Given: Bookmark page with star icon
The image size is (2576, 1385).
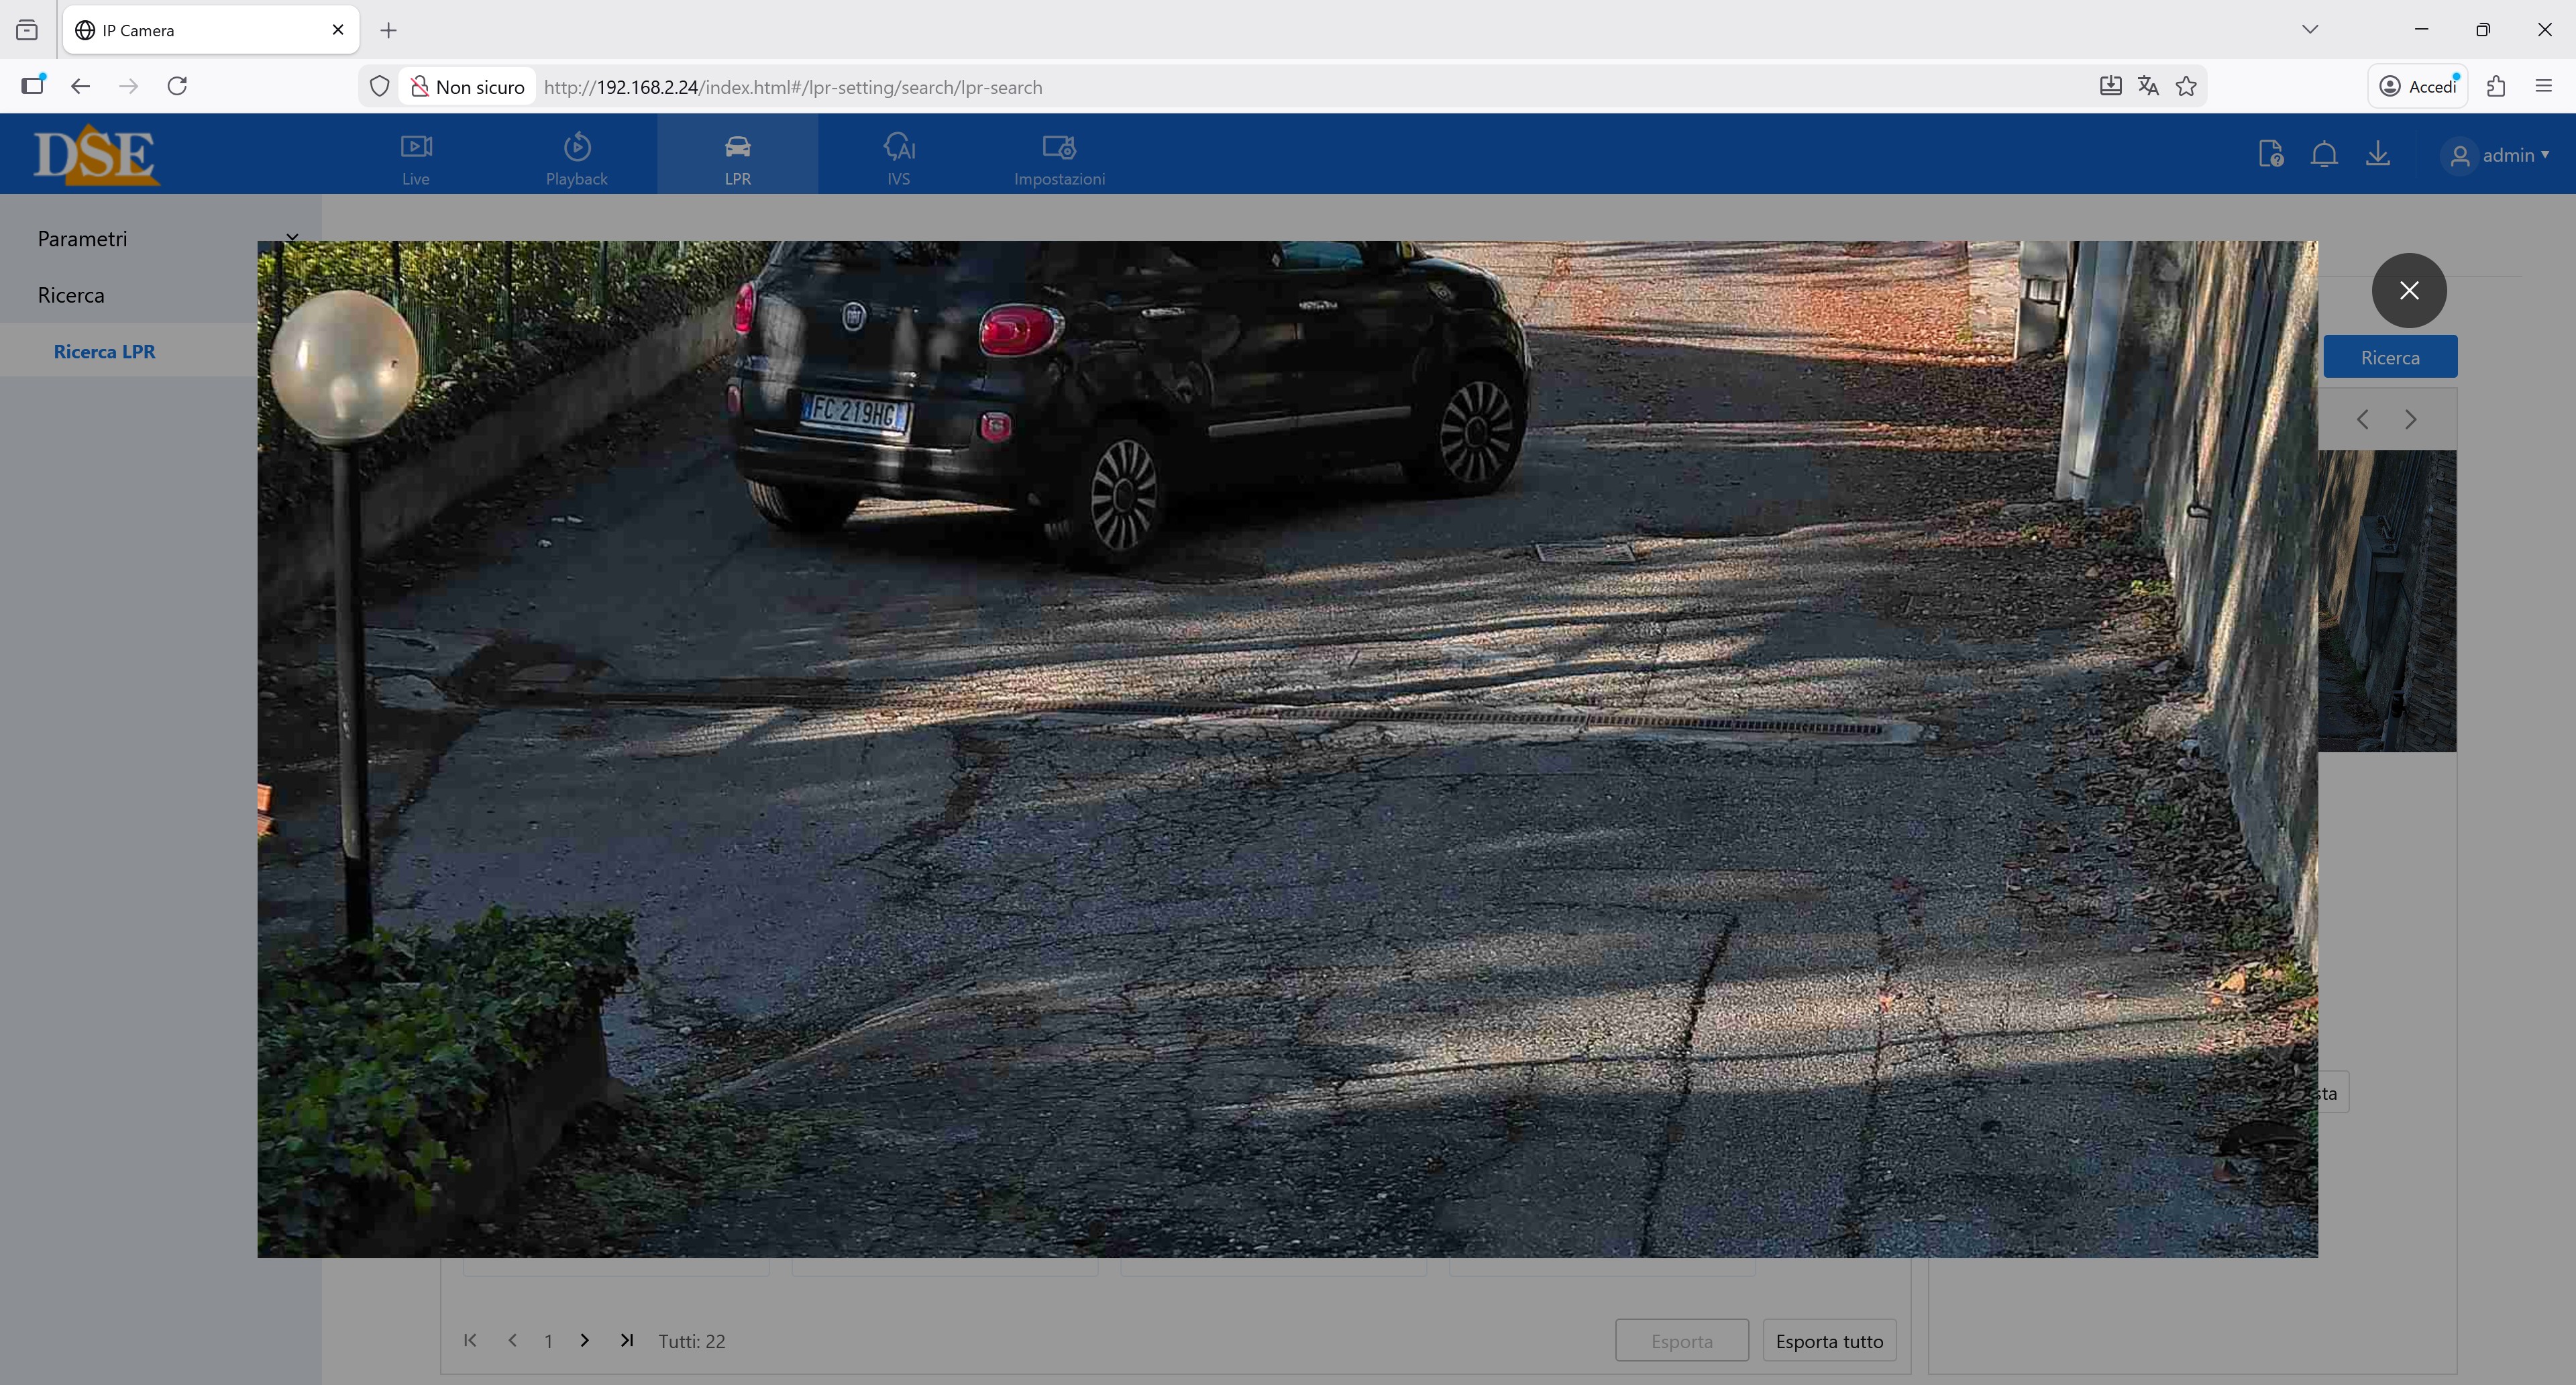Looking at the screenshot, I should click(x=2186, y=87).
